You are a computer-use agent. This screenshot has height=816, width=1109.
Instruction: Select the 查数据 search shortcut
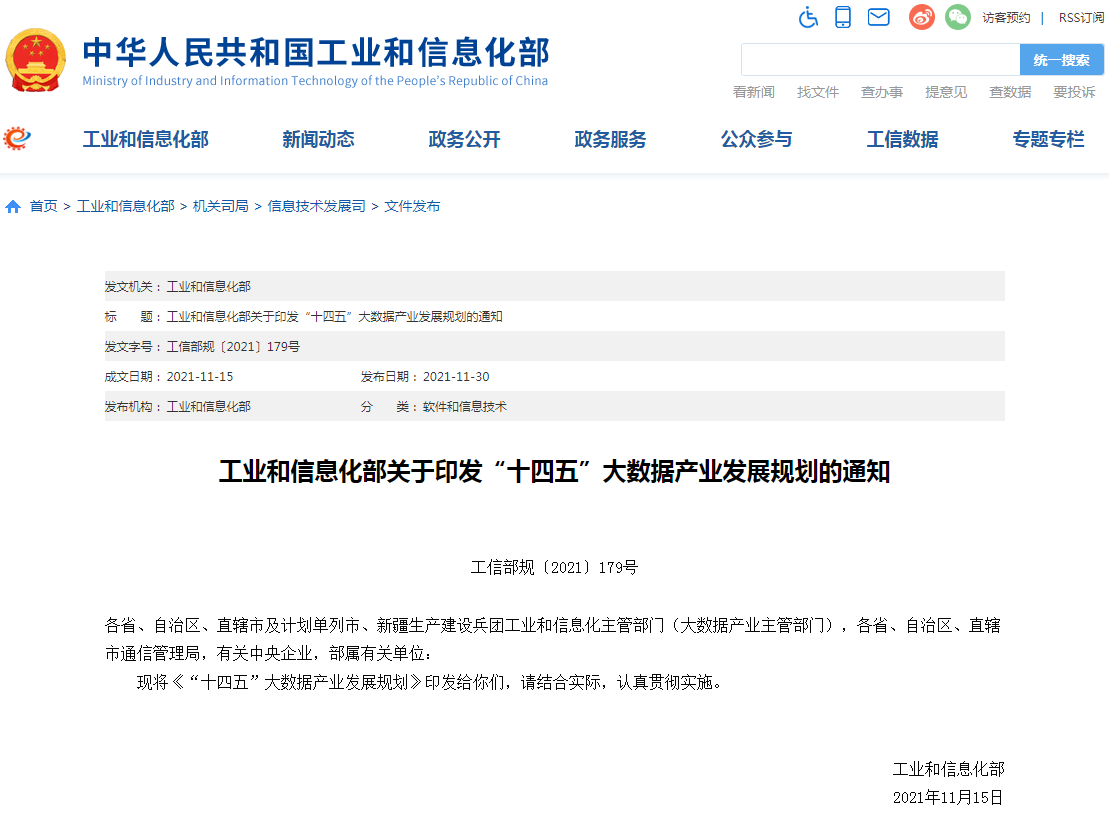(1010, 92)
